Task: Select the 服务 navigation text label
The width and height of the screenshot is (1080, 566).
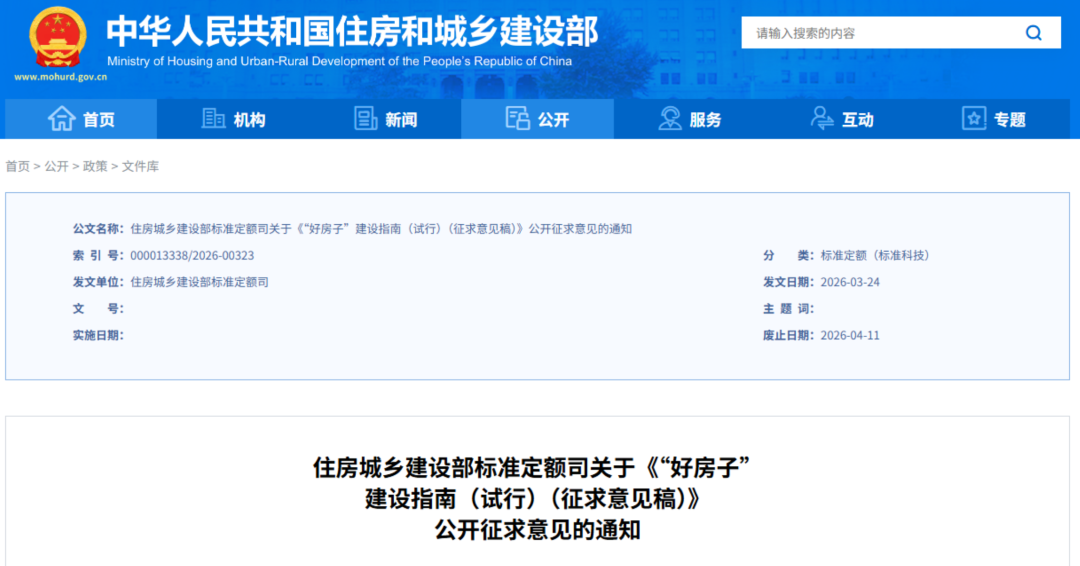Action: (x=705, y=120)
